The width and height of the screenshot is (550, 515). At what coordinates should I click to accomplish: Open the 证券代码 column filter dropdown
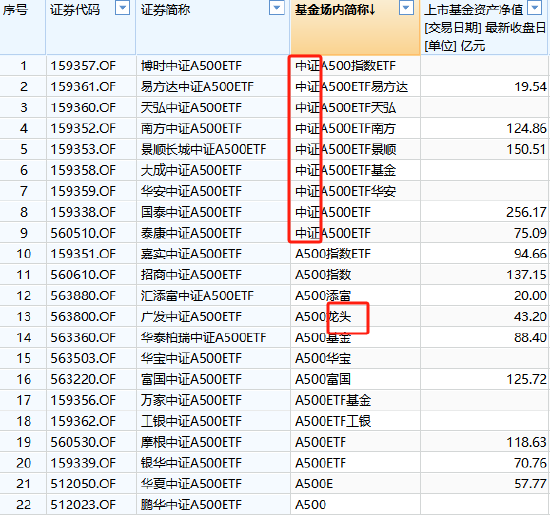[x=122, y=7]
